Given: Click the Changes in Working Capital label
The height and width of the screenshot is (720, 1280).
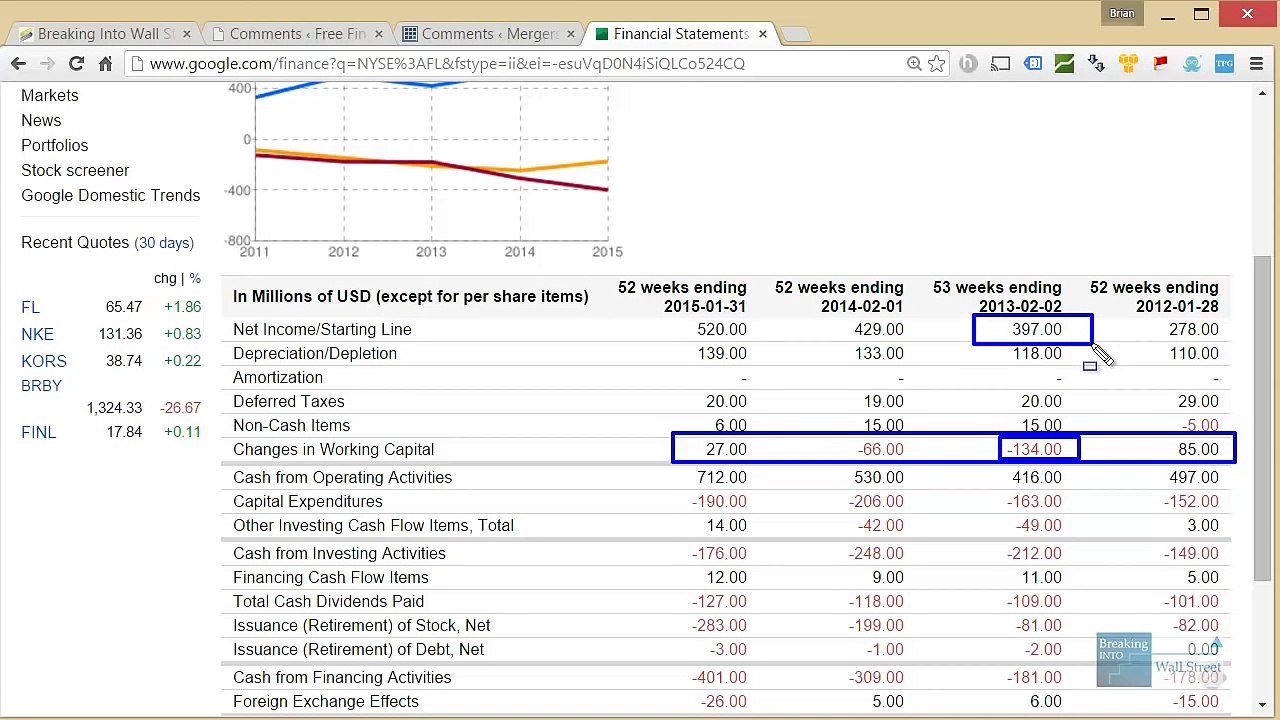Looking at the screenshot, I should tap(333, 449).
